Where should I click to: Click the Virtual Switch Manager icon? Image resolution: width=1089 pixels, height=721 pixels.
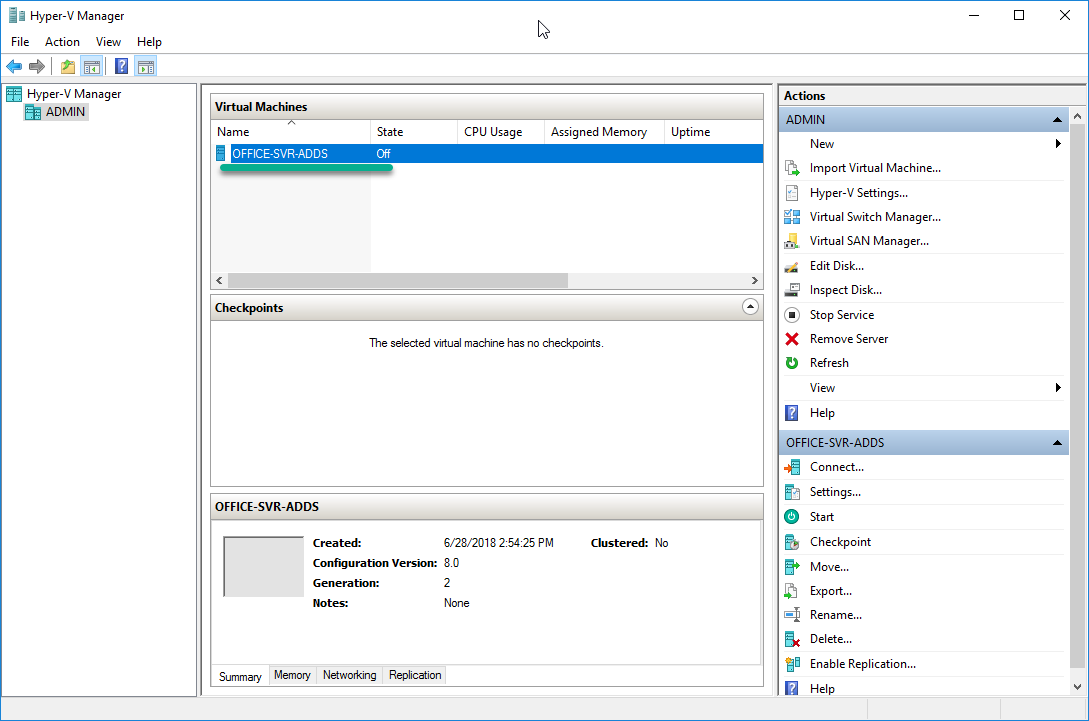[x=792, y=217]
